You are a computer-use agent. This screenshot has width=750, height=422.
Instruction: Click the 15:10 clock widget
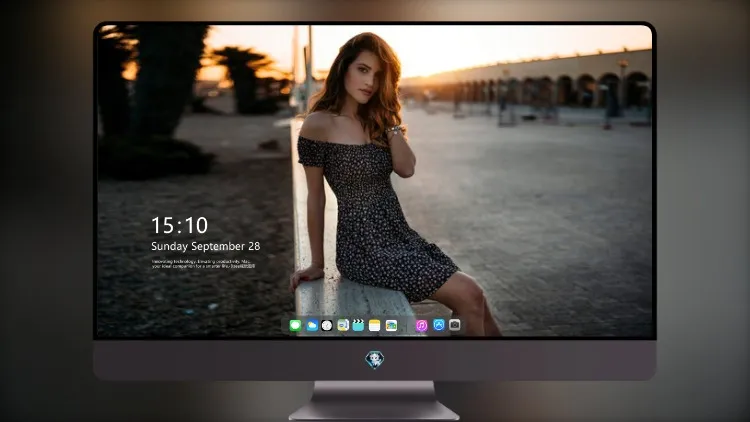(179, 225)
